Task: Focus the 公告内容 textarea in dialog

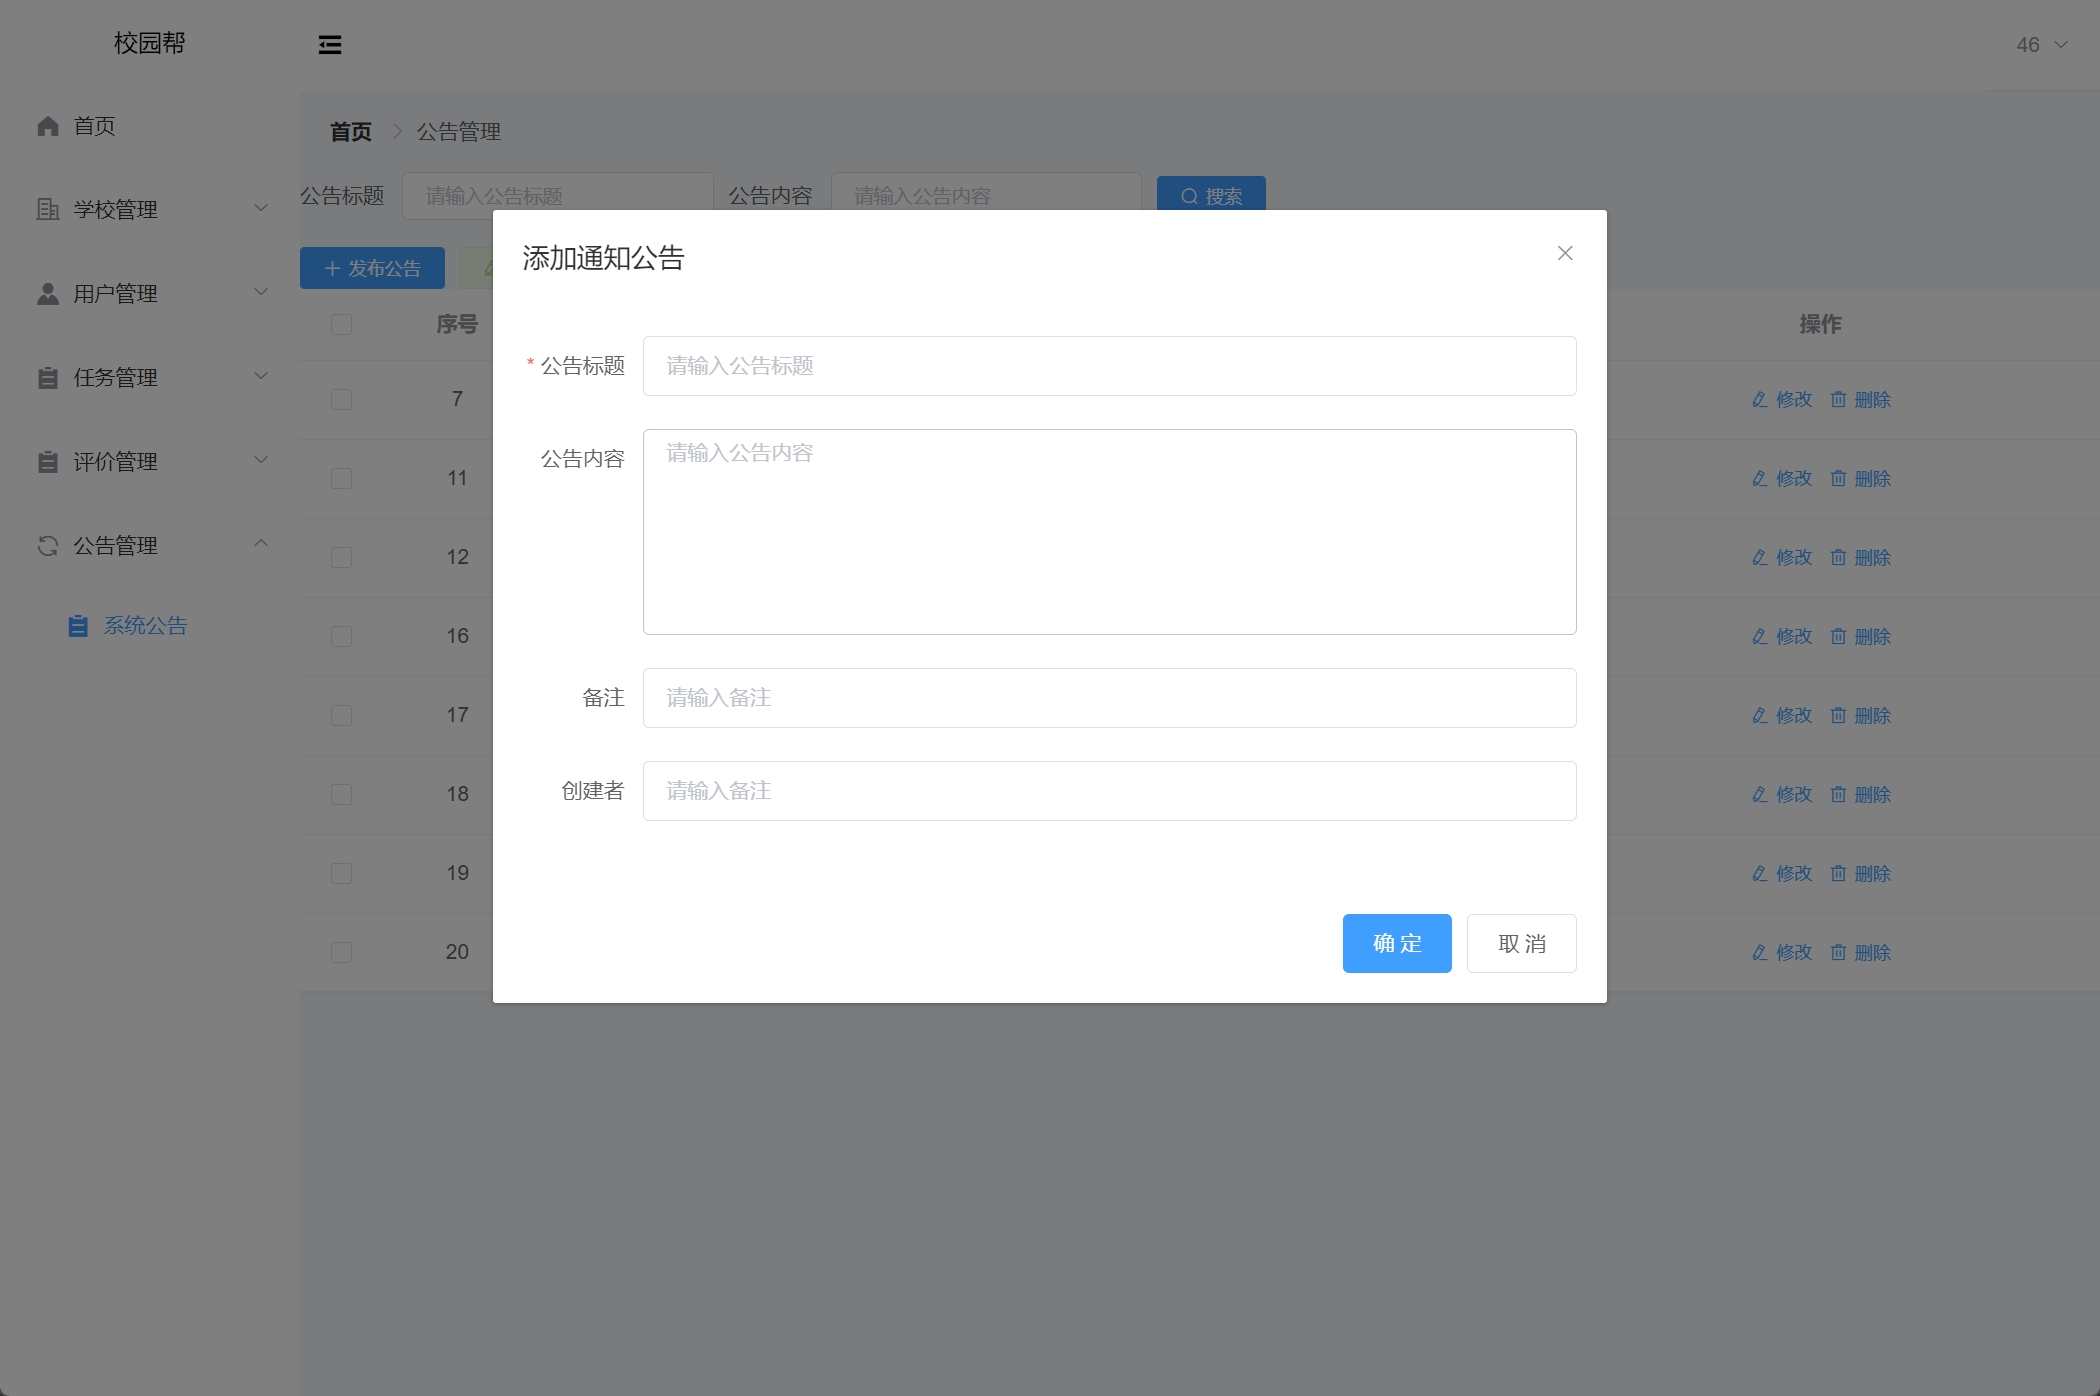Action: click(x=1109, y=532)
